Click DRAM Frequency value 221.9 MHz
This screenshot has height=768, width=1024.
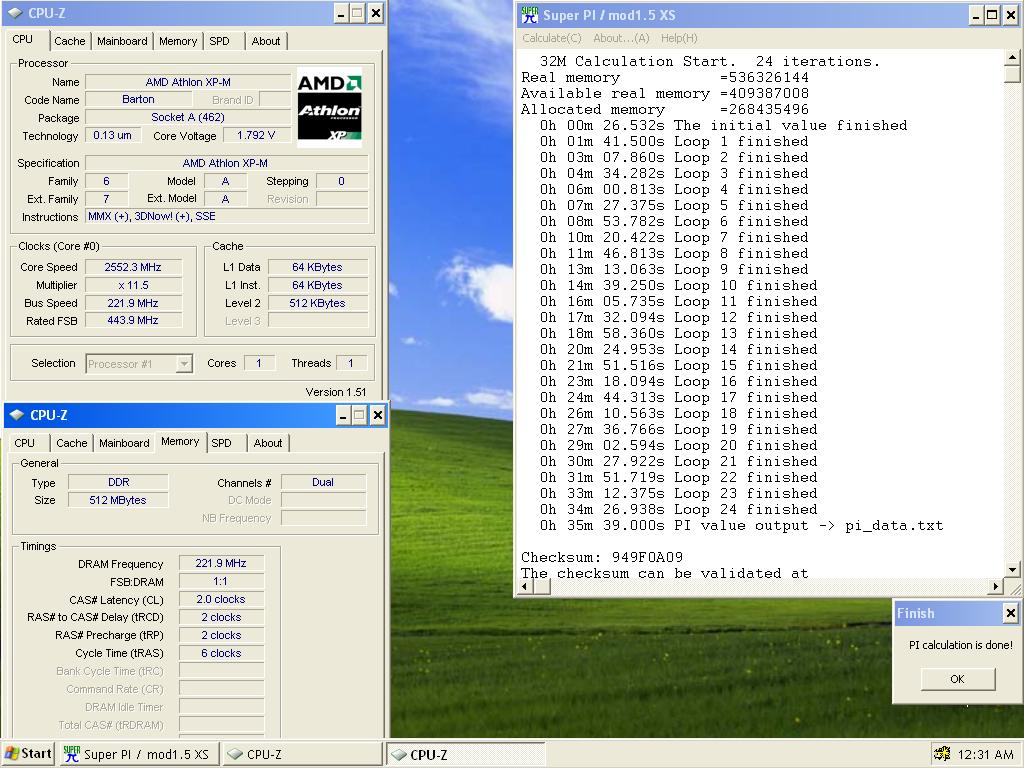(221, 563)
